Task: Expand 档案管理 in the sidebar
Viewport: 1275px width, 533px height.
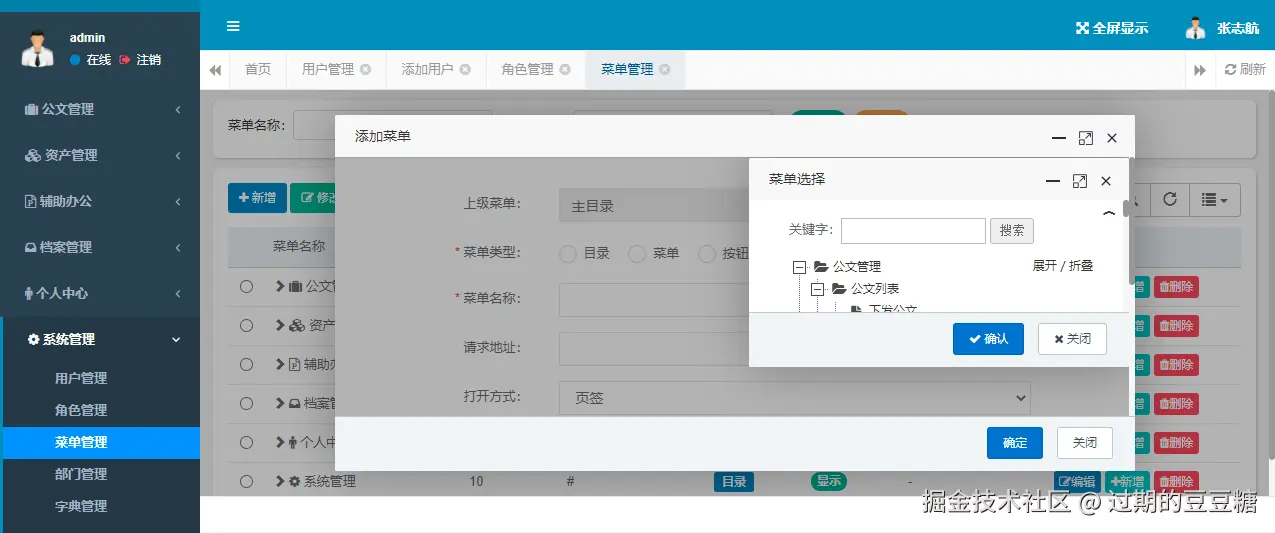Action: coord(100,247)
